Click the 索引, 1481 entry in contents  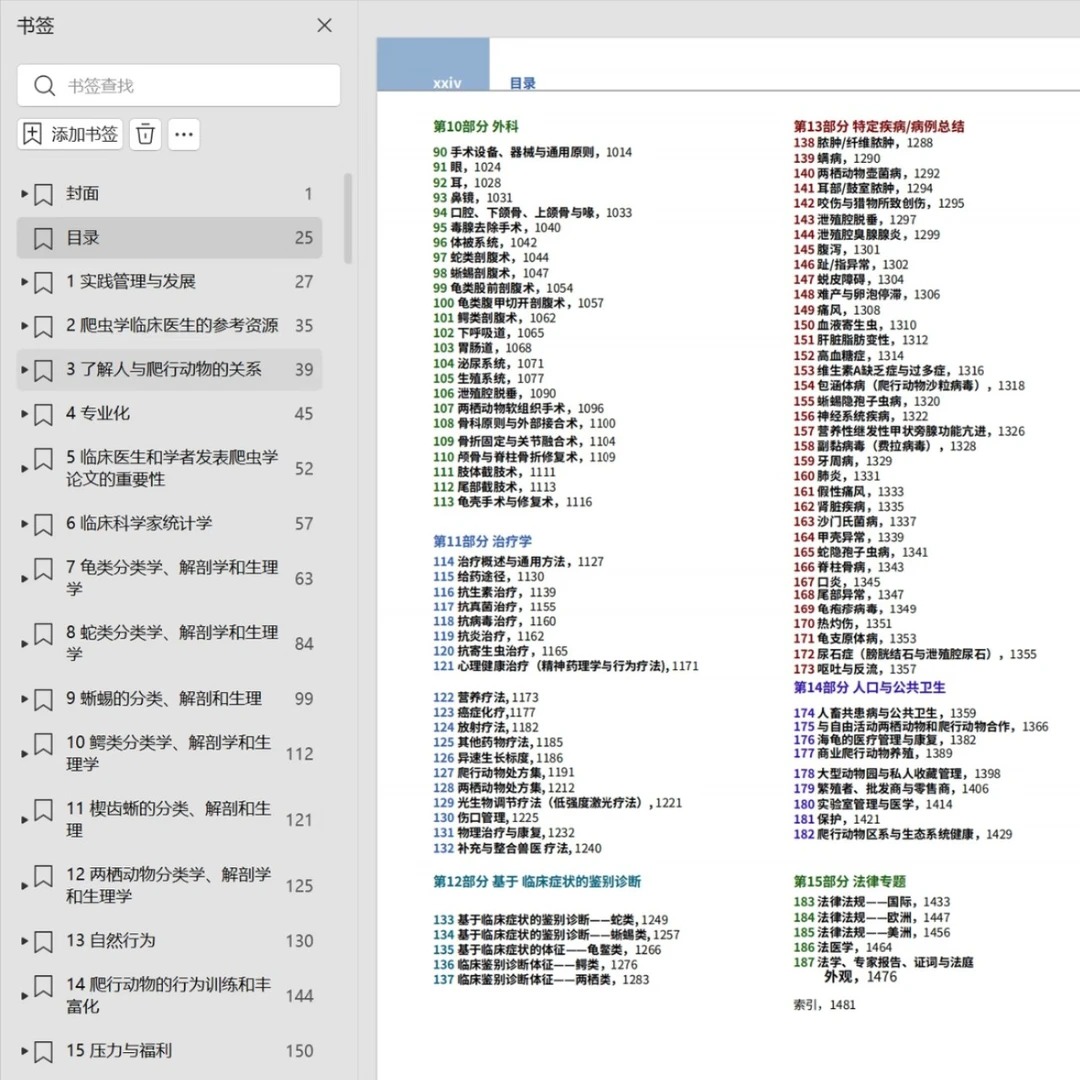click(824, 1005)
